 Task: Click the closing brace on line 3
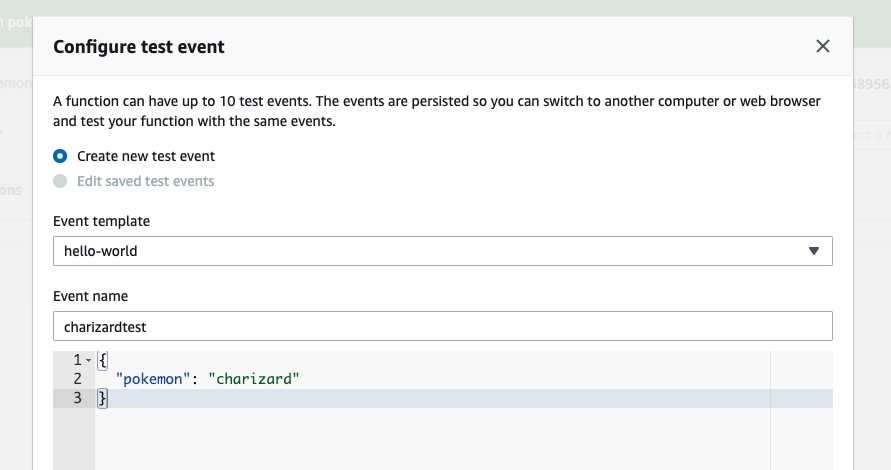102,398
